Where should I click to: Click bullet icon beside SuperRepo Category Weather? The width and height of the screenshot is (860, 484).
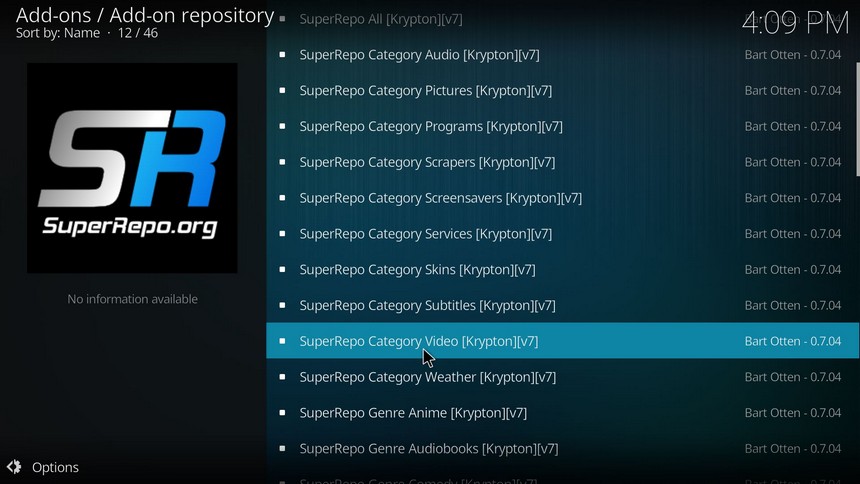(x=282, y=377)
